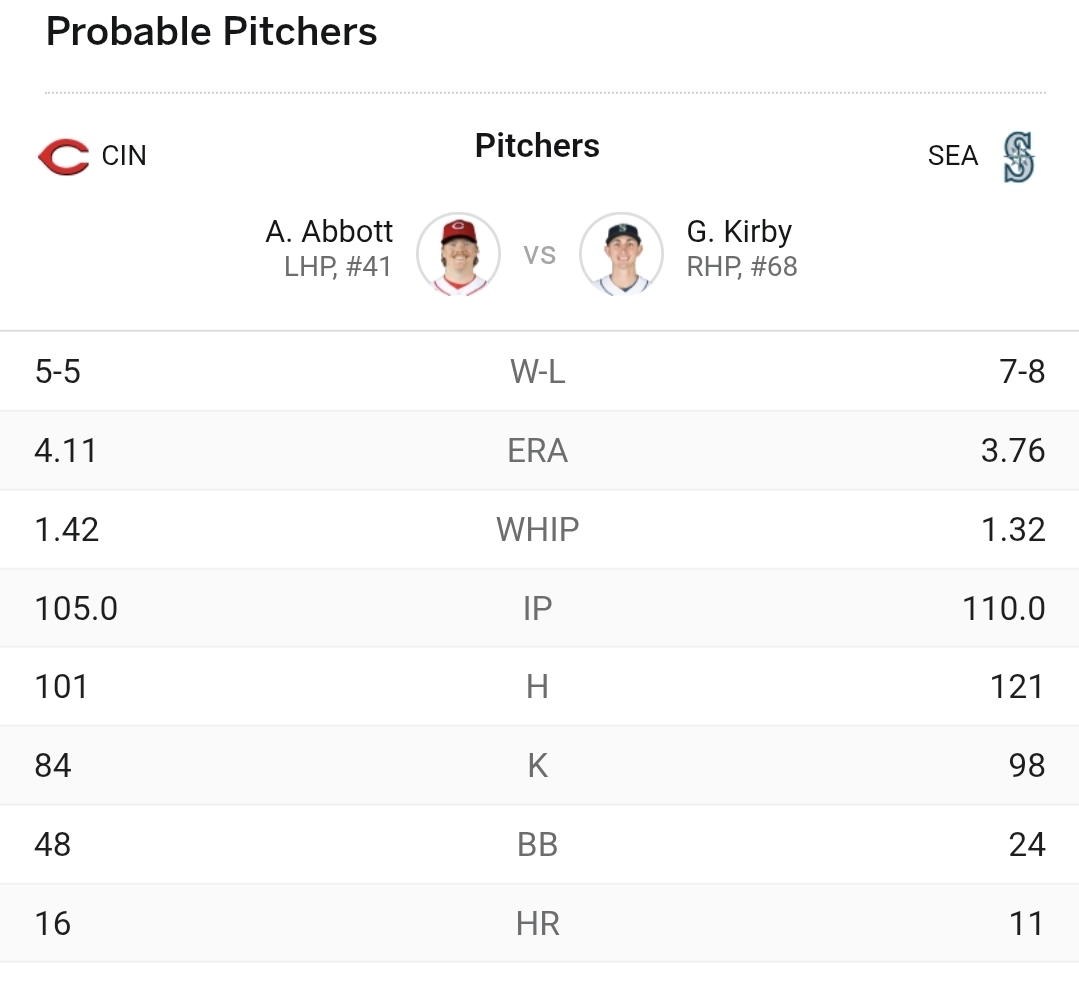Screen dimensions: 1079x1000
Task: Click the Cincinnati Reds logo icon
Action: pos(63,156)
